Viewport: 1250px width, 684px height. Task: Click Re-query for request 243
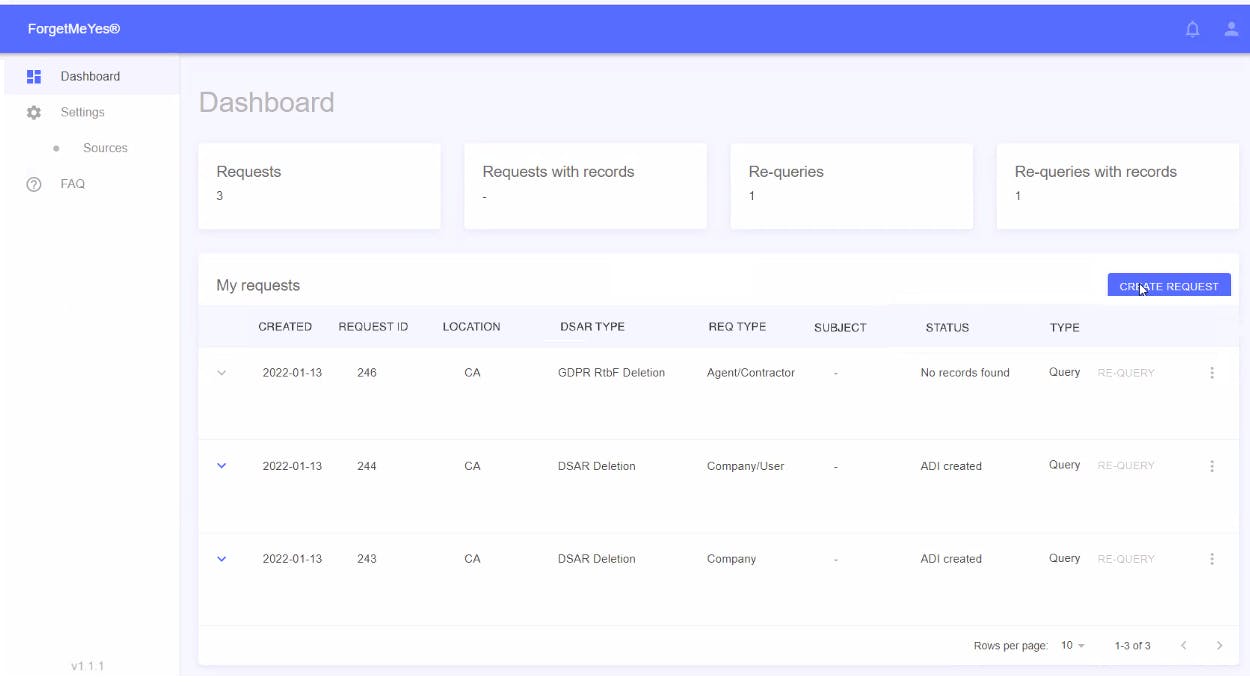pyautogui.click(x=1126, y=559)
